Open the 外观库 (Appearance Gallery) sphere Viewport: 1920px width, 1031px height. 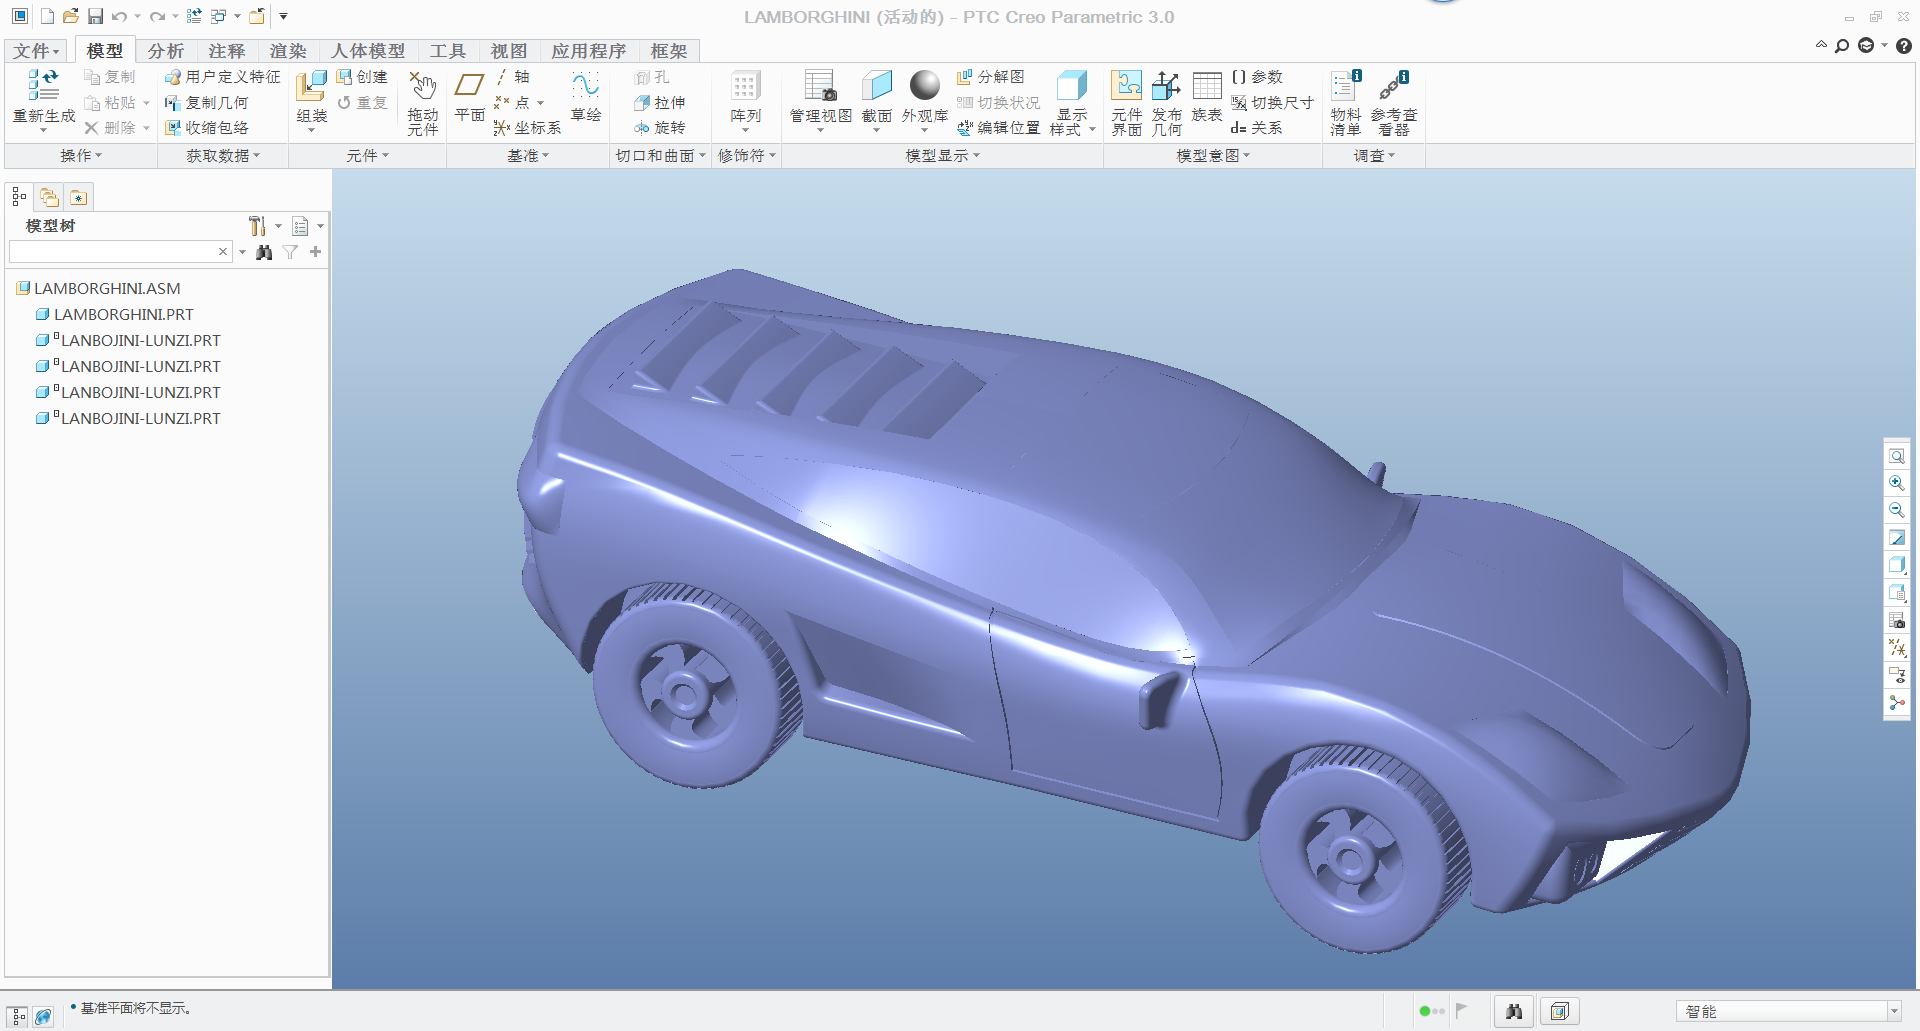925,85
